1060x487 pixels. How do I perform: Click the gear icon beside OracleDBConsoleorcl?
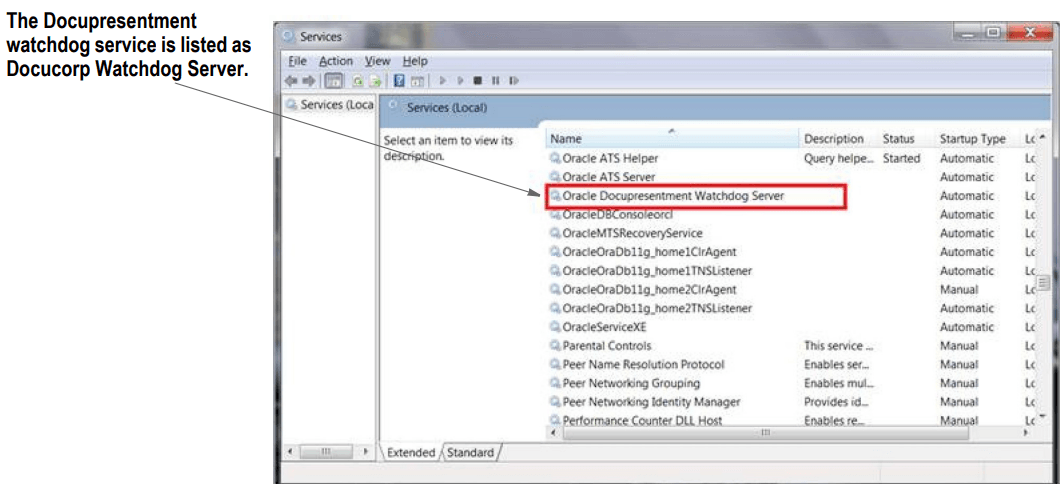click(556, 214)
